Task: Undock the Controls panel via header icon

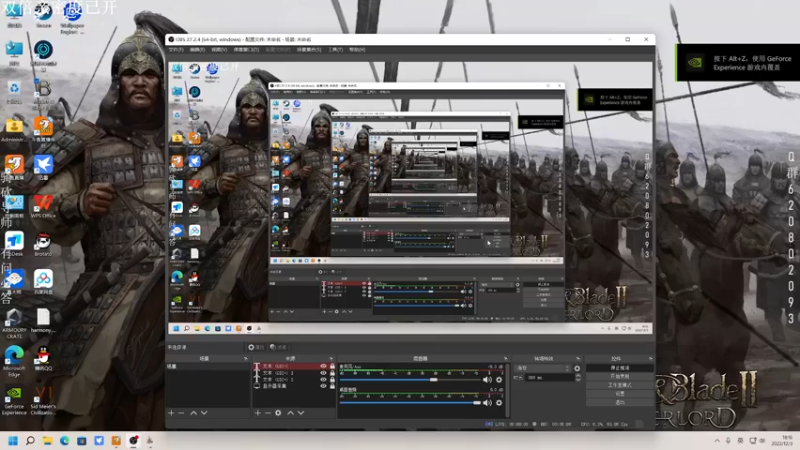Action: [x=650, y=359]
